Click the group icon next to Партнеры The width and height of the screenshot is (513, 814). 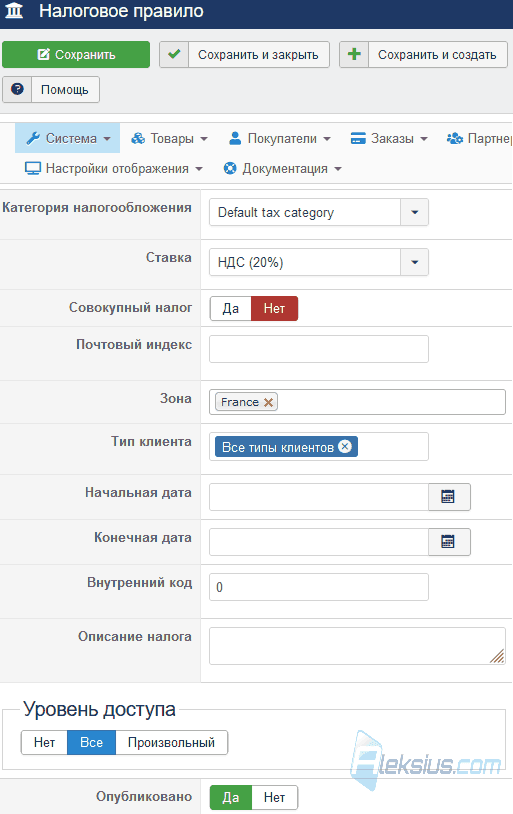(454, 138)
